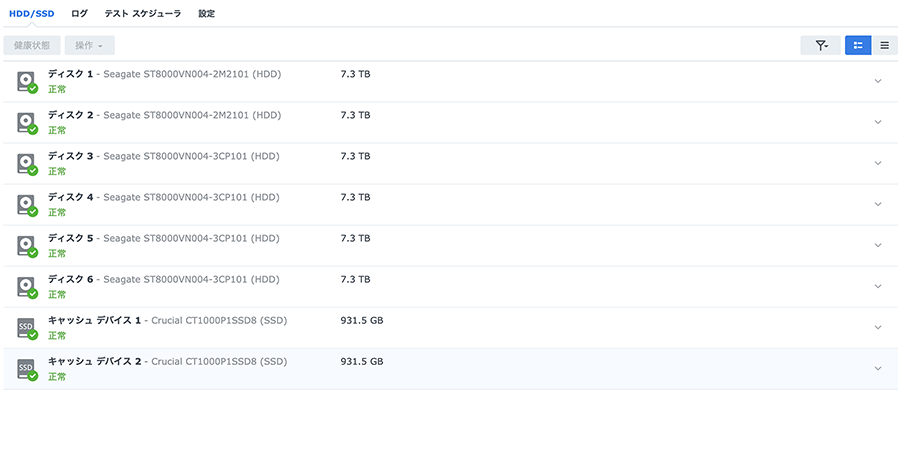Switch to the compact list view
900x451 pixels.
884,46
